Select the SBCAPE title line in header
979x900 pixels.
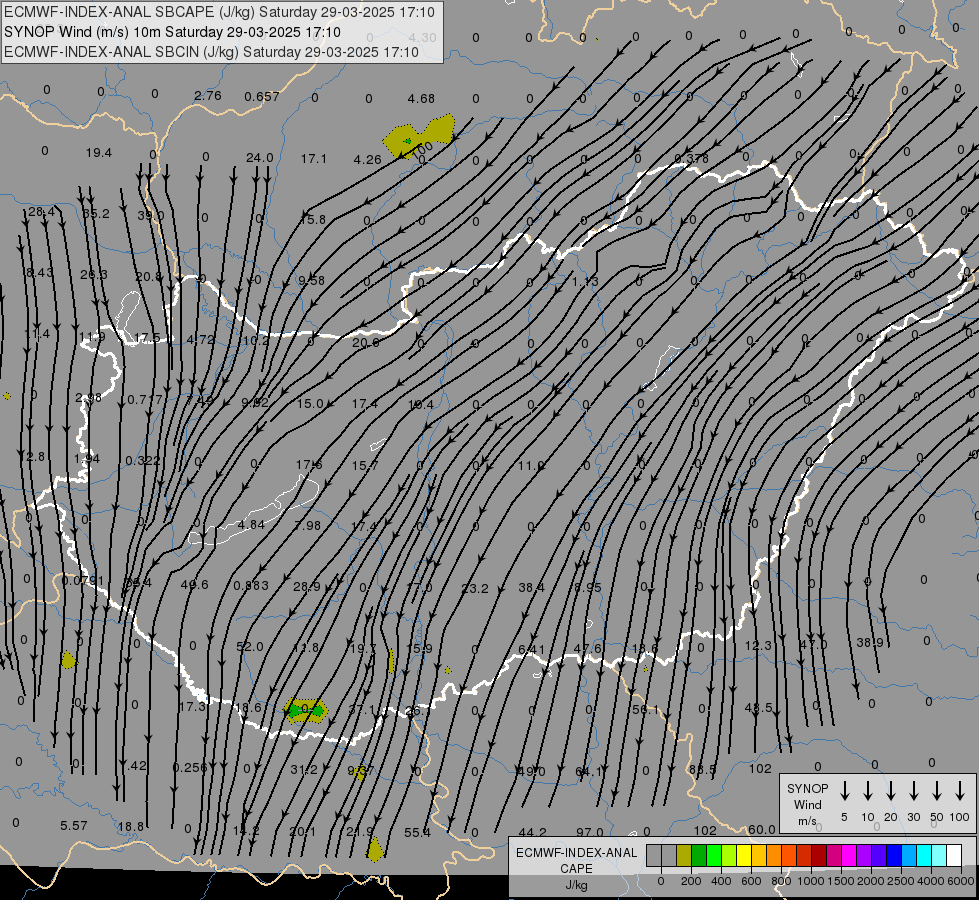click(x=219, y=12)
